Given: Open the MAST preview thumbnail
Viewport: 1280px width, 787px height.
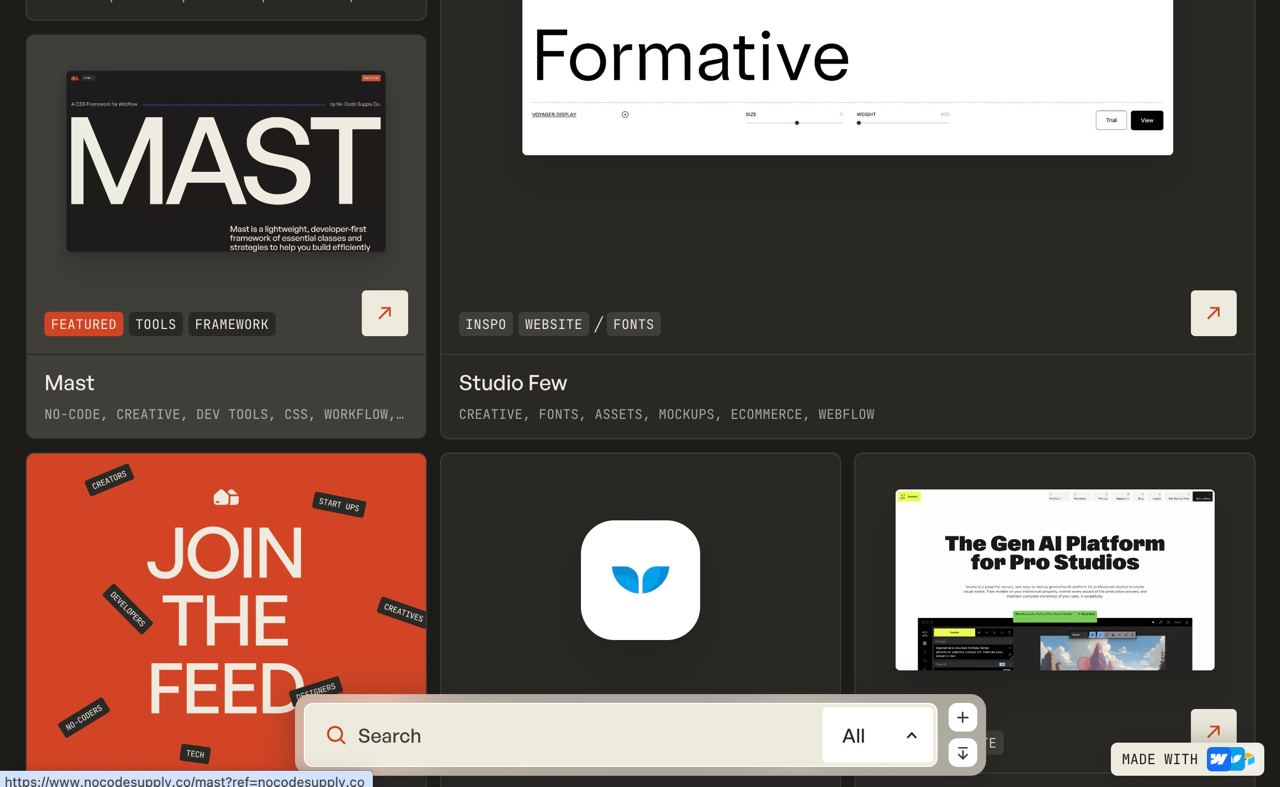Looking at the screenshot, I should point(226,161).
